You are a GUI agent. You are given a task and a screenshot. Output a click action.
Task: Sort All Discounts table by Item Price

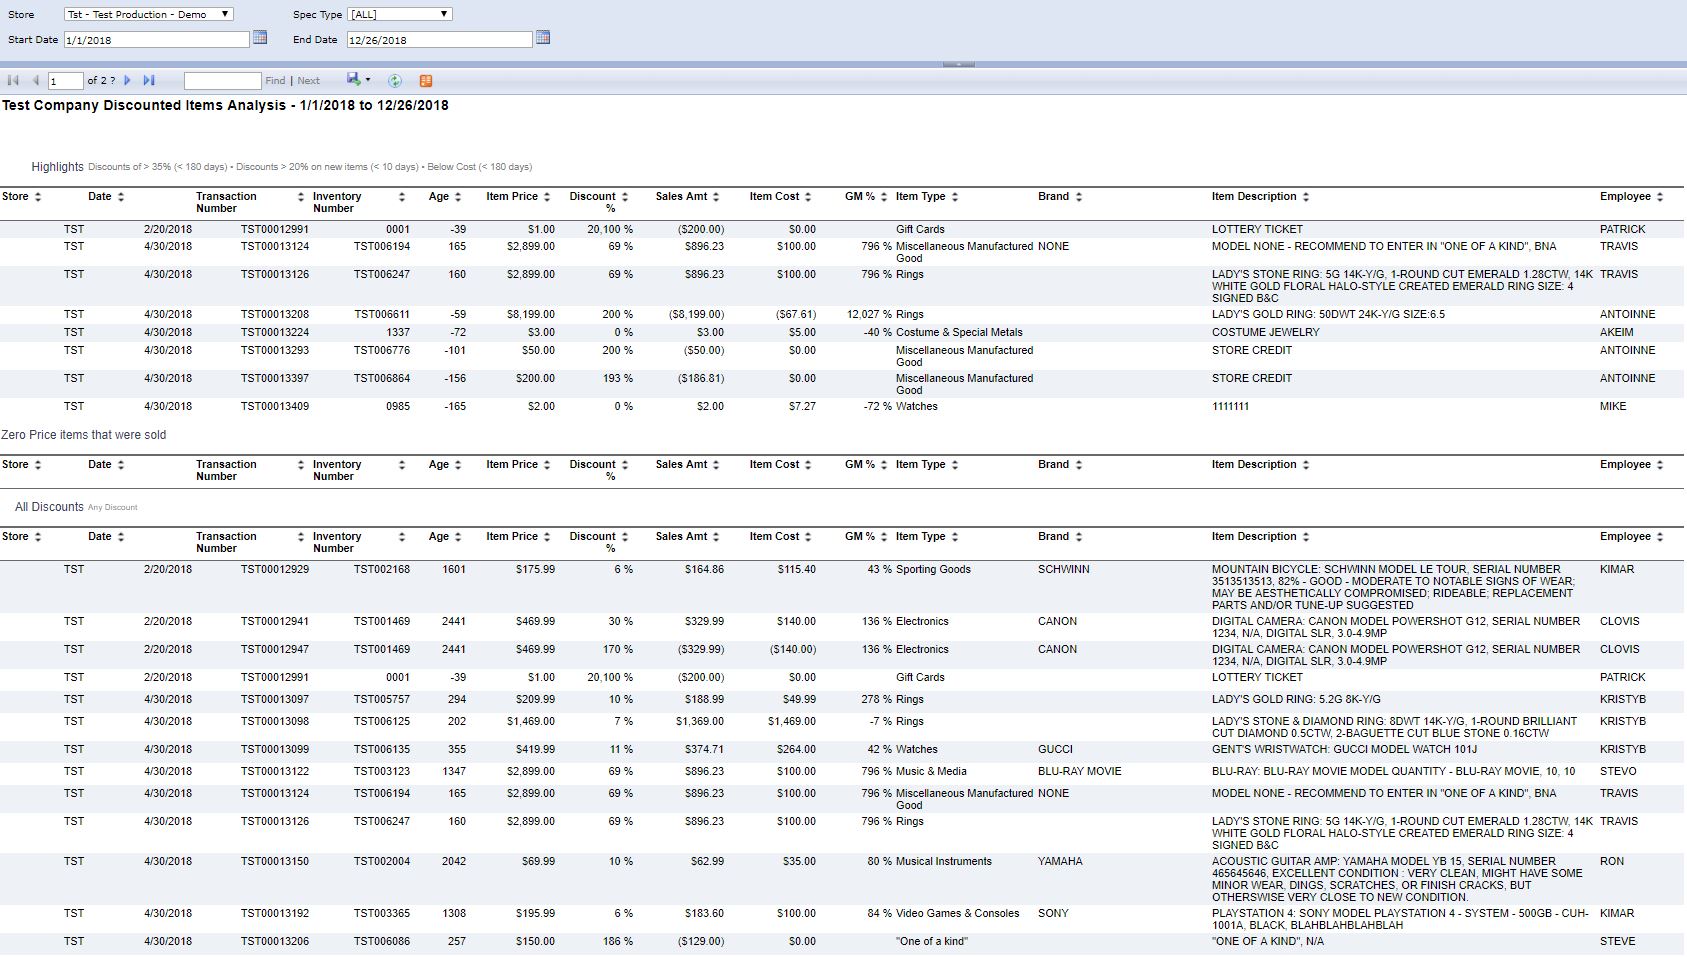(x=547, y=537)
